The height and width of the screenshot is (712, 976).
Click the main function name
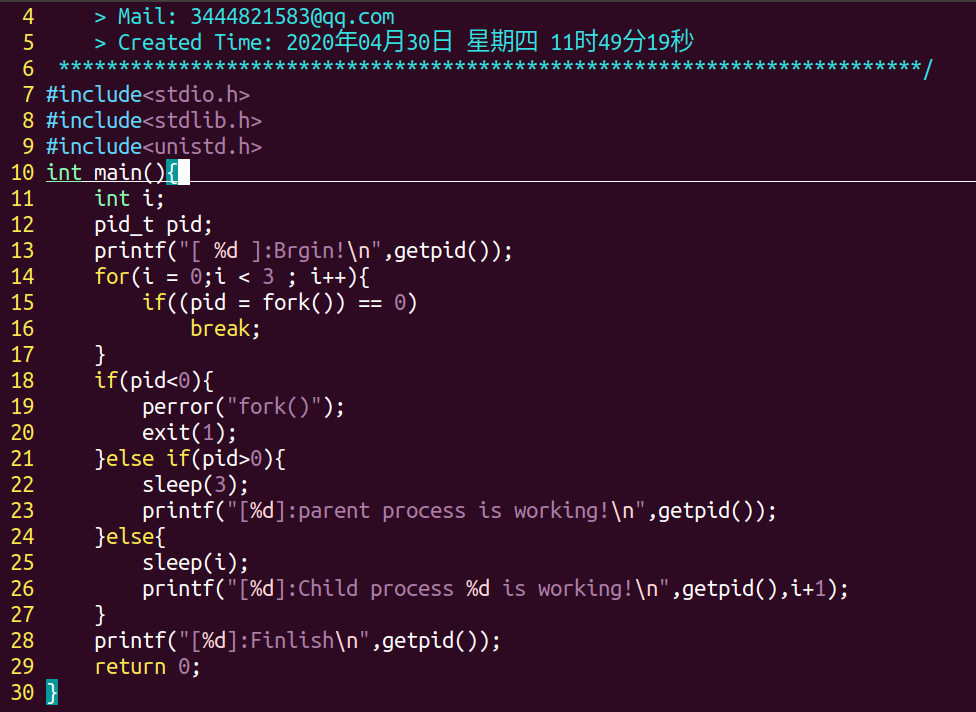[x=118, y=173]
